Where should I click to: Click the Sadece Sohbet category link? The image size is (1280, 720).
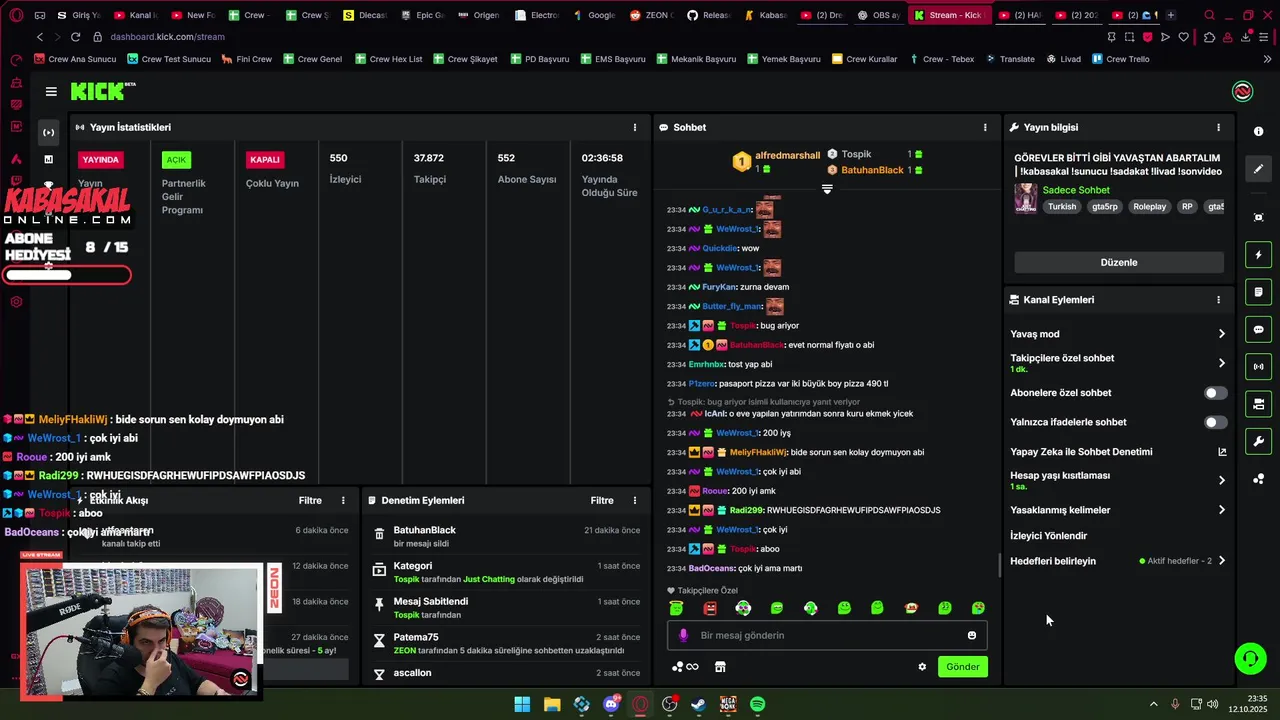coord(1076,190)
